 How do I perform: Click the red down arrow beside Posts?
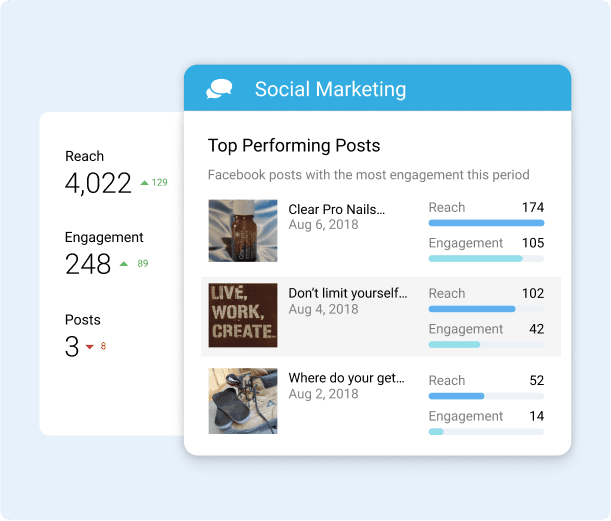[x=90, y=346]
